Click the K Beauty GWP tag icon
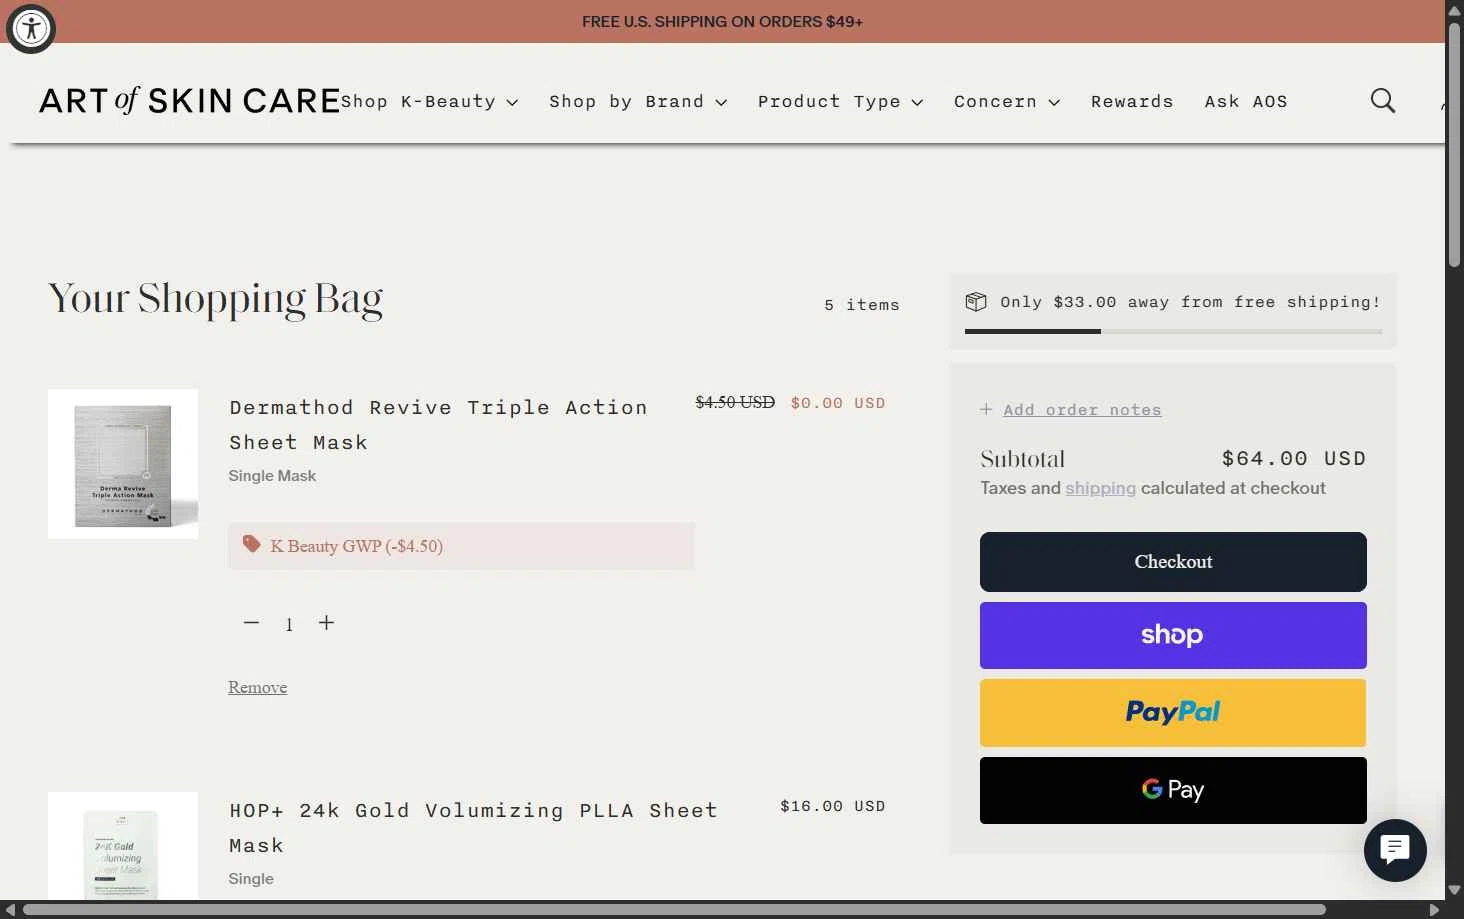This screenshot has height=919, width=1464. pyautogui.click(x=252, y=545)
